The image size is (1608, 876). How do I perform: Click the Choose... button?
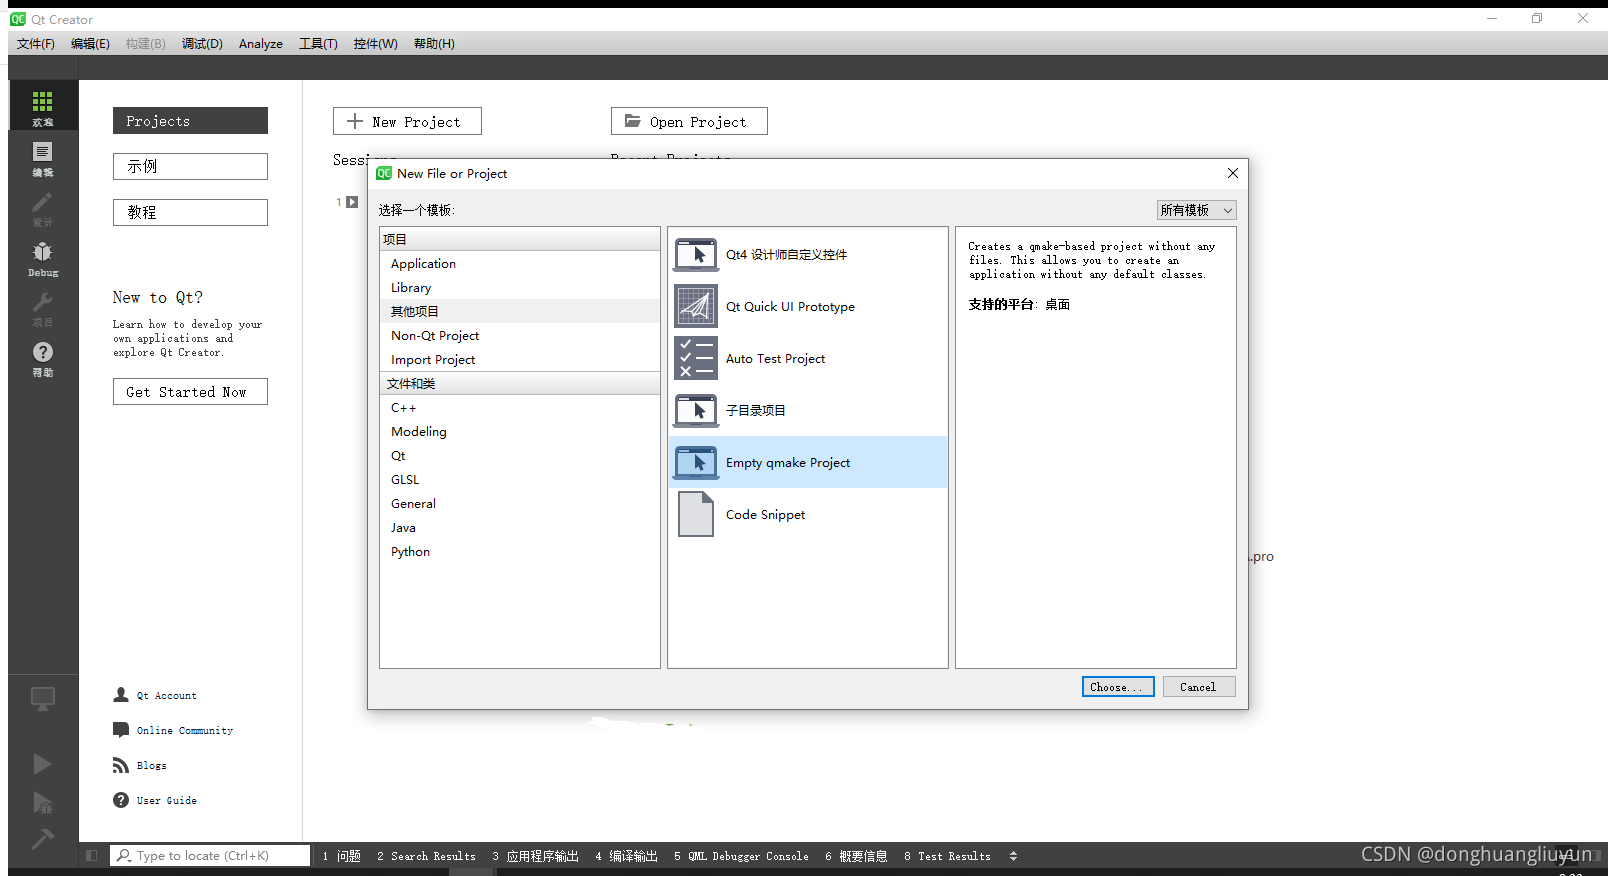pos(1118,687)
